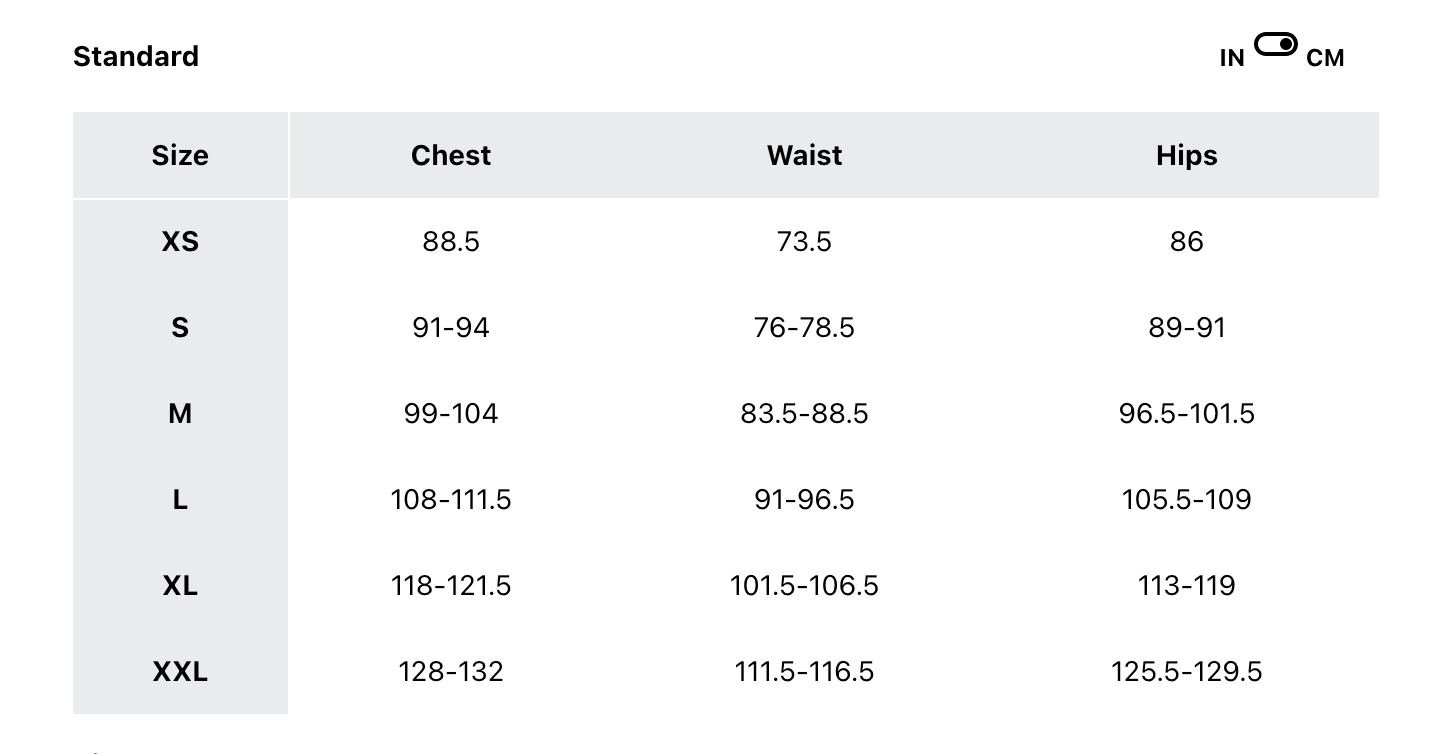Image resolution: width=1454 pixels, height=754 pixels.
Task: Select the Size column header
Action: [x=180, y=155]
